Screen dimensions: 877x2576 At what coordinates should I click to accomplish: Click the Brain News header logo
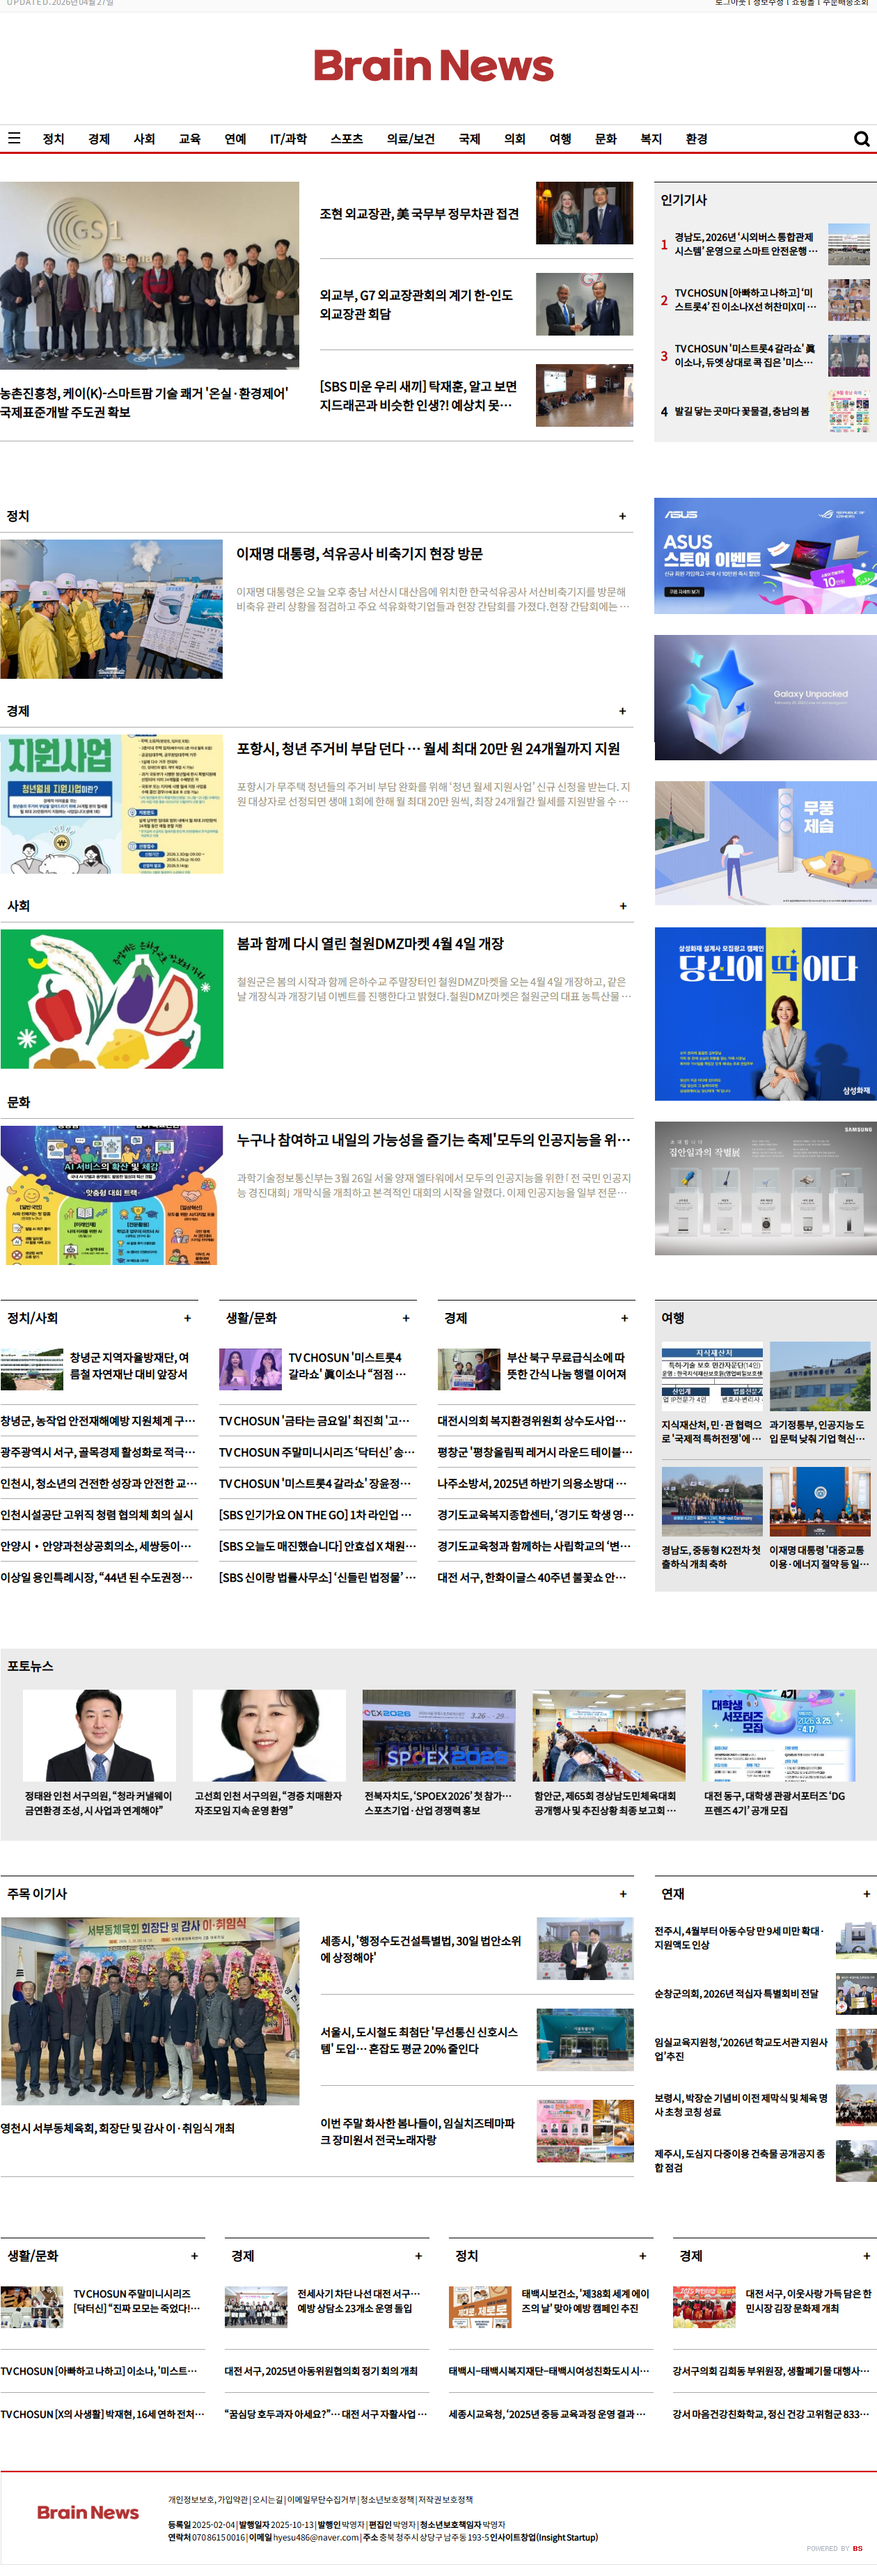point(433,66)
